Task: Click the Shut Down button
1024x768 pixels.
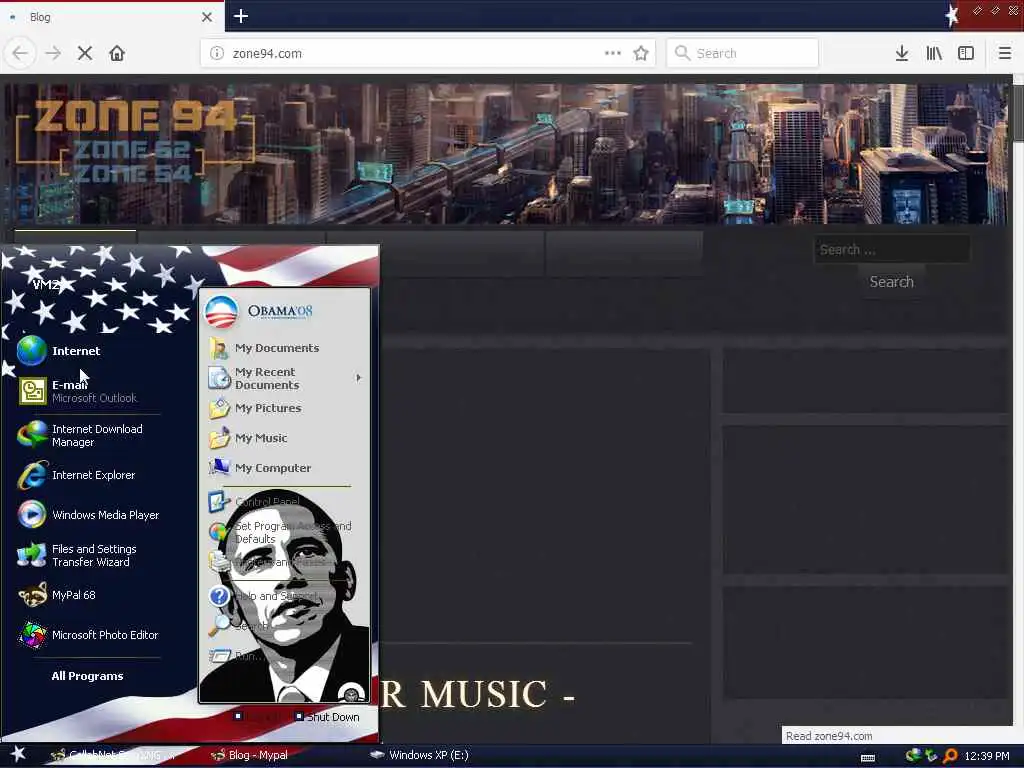Action: [327, 717]
